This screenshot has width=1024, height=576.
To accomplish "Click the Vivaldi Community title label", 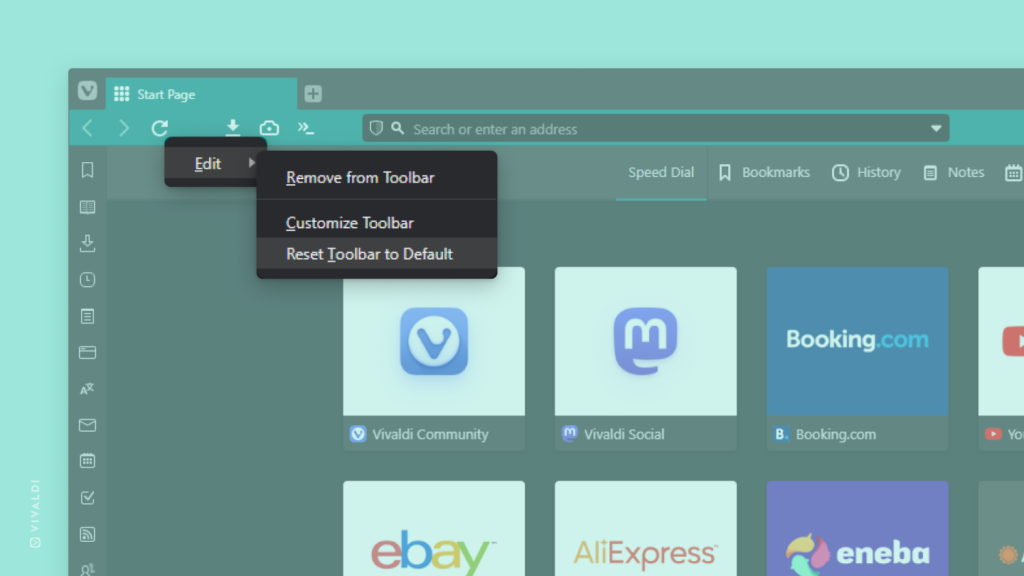I will click(430, 434).
